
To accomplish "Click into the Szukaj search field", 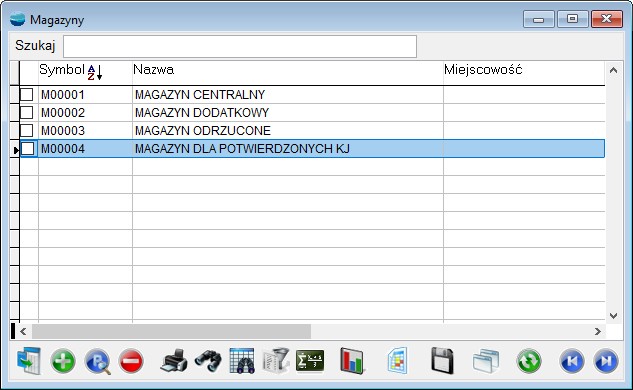I will (x=240, y=46).
